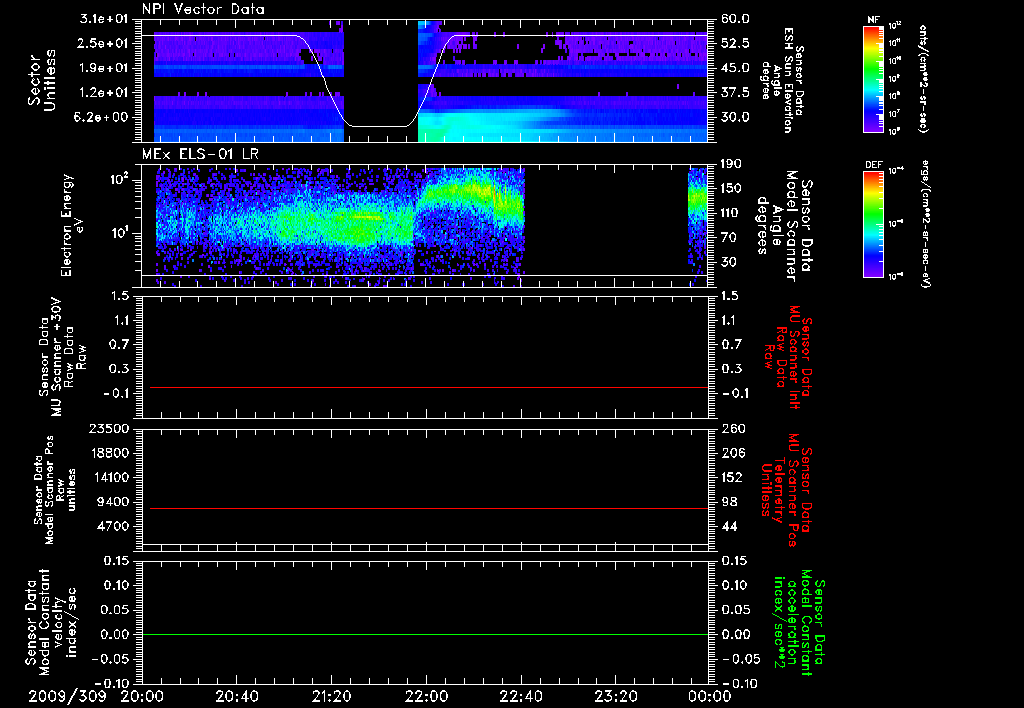Click the '152' telemetry tick value

coord(733,477)
